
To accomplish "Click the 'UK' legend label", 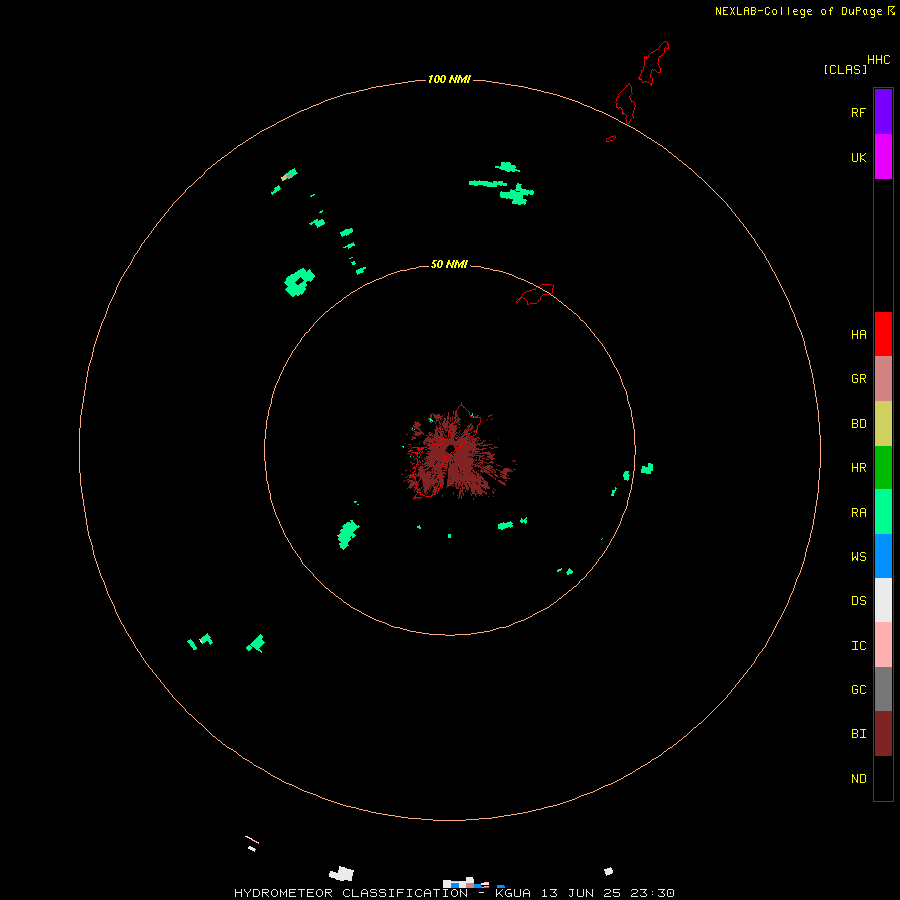I will coord(858,157).
